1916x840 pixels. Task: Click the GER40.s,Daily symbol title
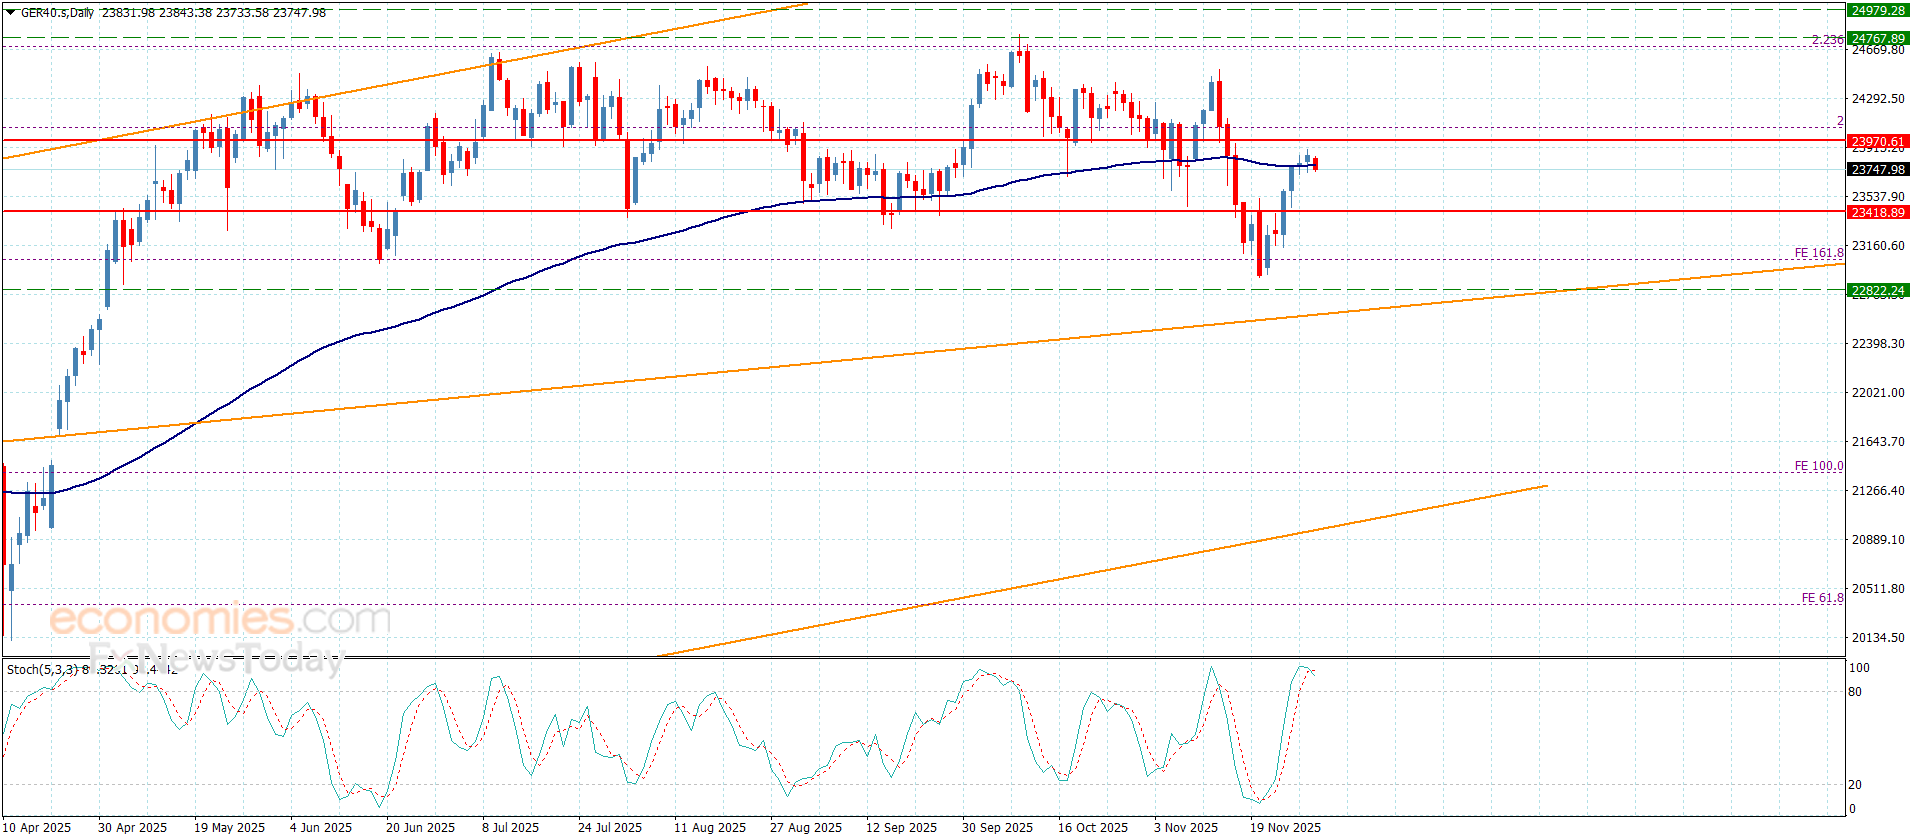[58, 13]
